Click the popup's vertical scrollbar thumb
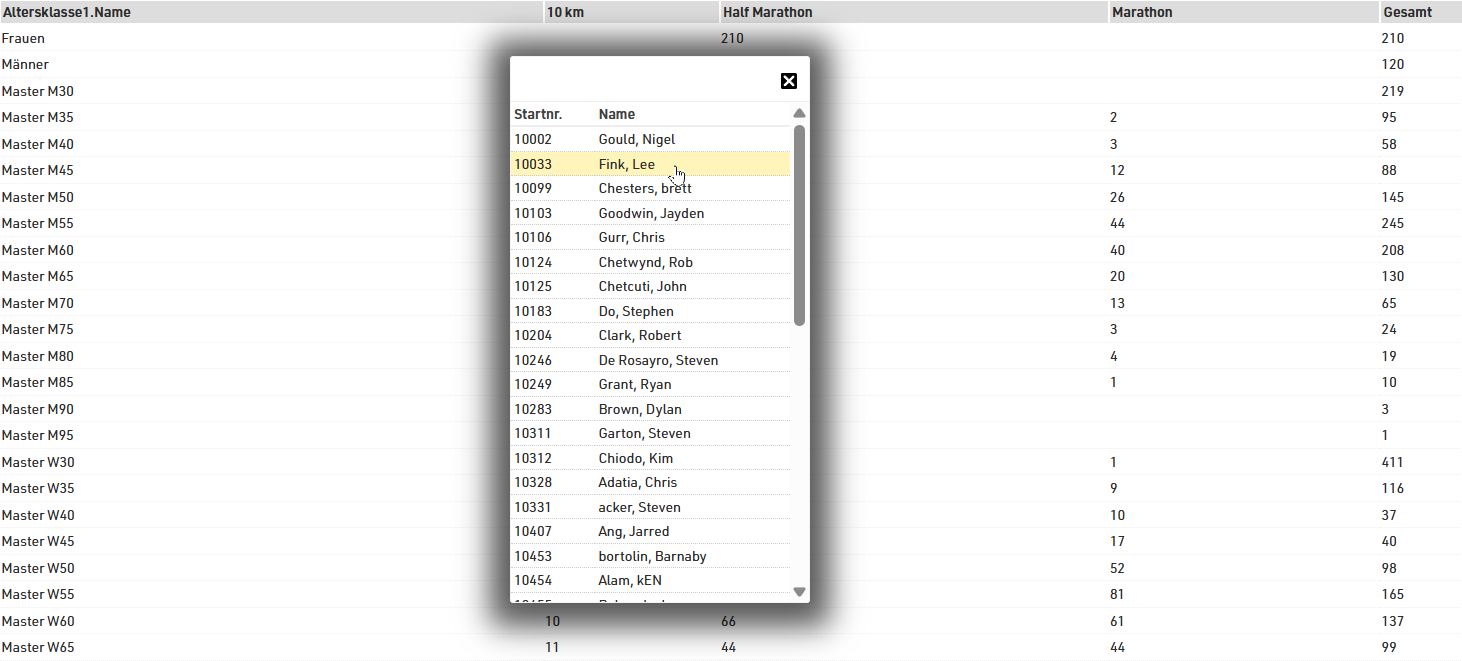1462x661 pixels. (x=799, y=225)
